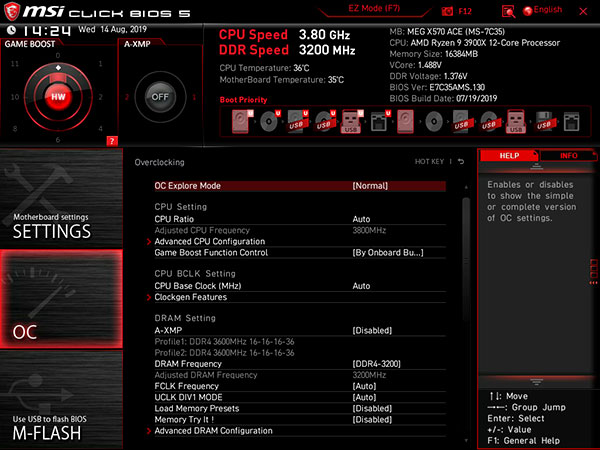The image size is (600, 450).
Task: Select A-XMP profile 2 number
Action: (127, 97)
